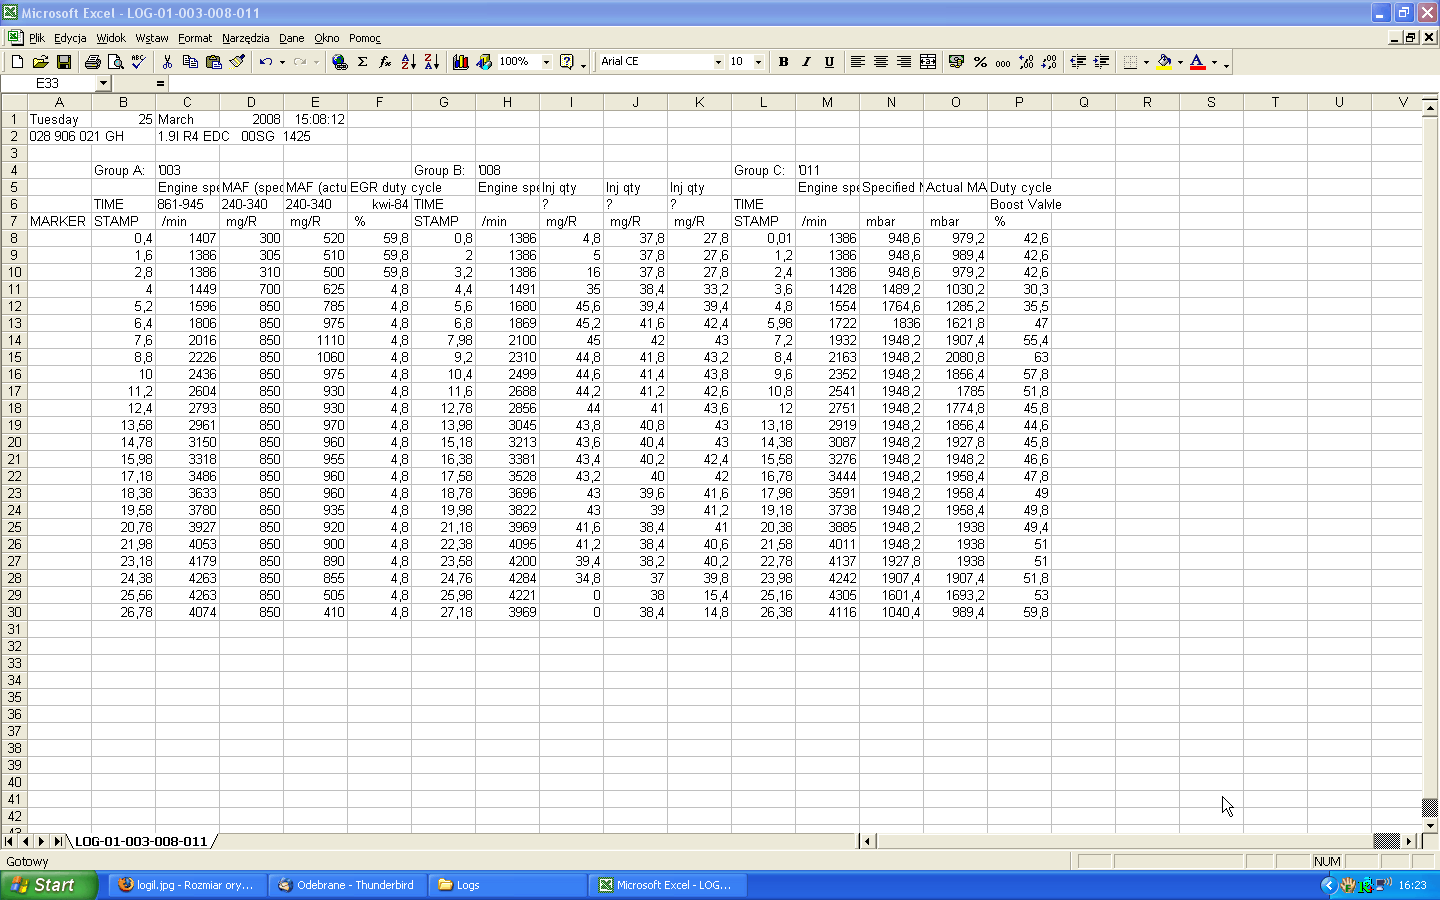The height and width of the screenshot is (900, 1440).
Task: Click the AutoSum sigma icon
Action: point(363,62)
